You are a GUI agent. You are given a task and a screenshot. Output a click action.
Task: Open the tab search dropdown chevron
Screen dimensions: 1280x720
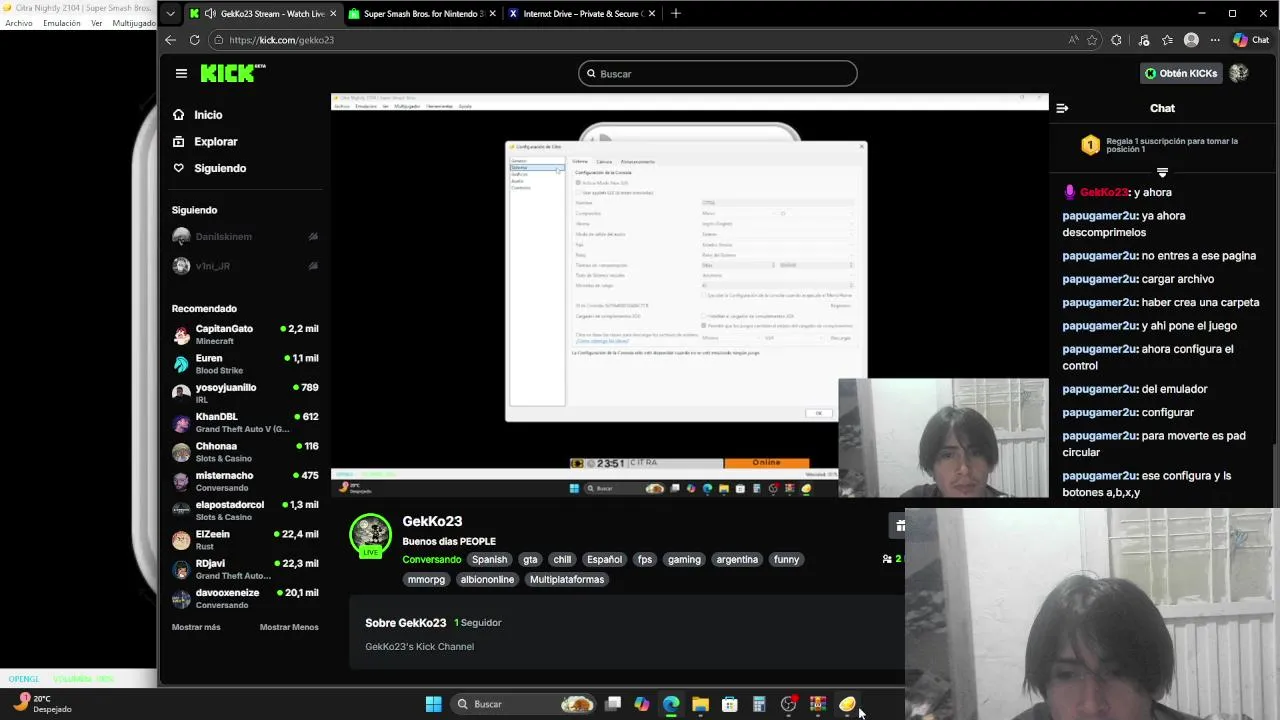tap(171, 14)
